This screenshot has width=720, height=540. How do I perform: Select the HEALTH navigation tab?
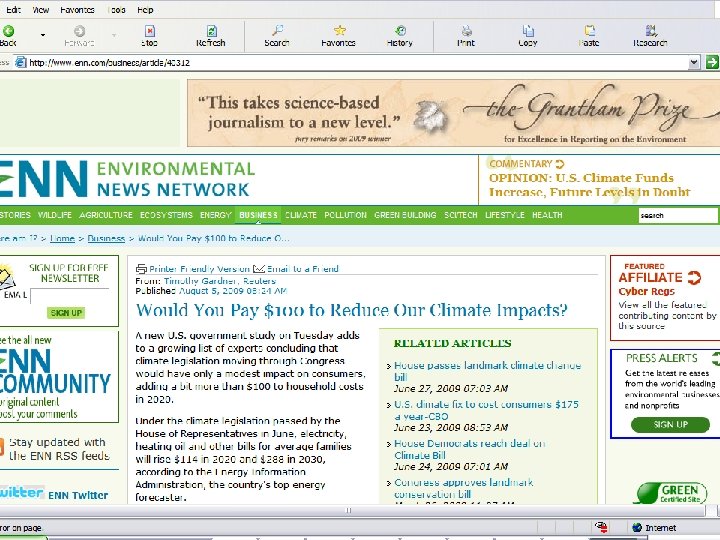click(x=547, y=215)
